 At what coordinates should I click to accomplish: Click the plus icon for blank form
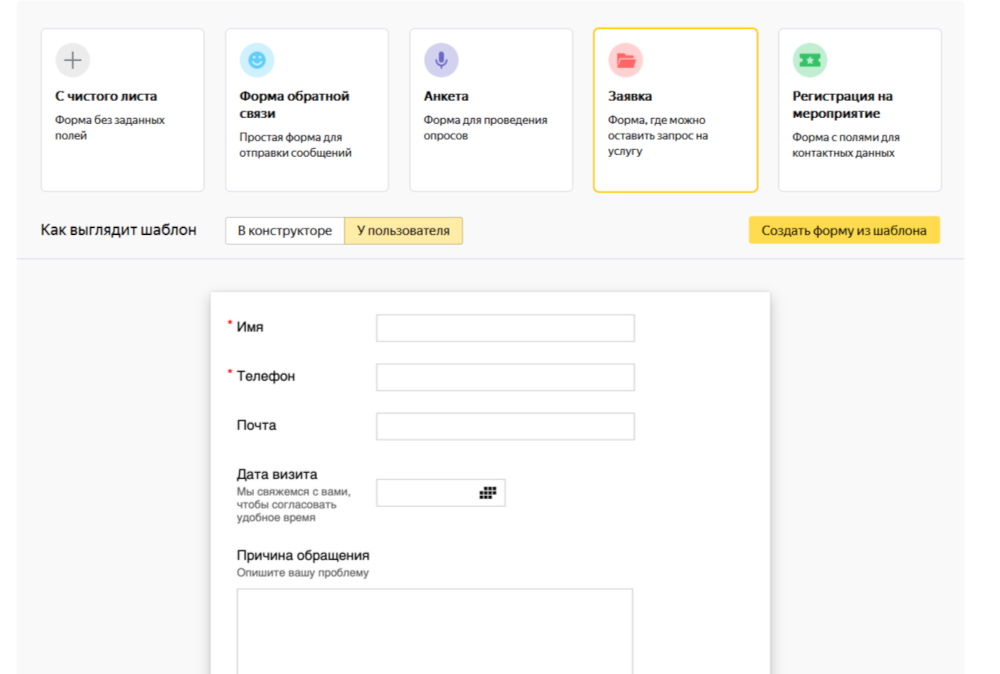(73, 60)
